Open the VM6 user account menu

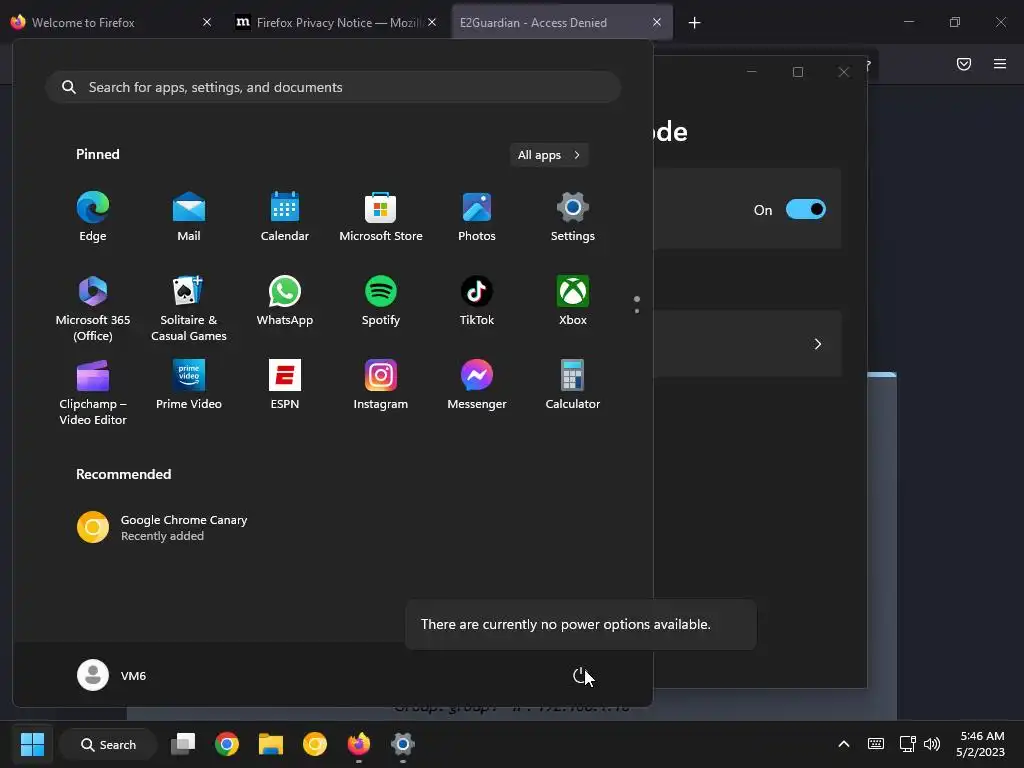(112, 675)
